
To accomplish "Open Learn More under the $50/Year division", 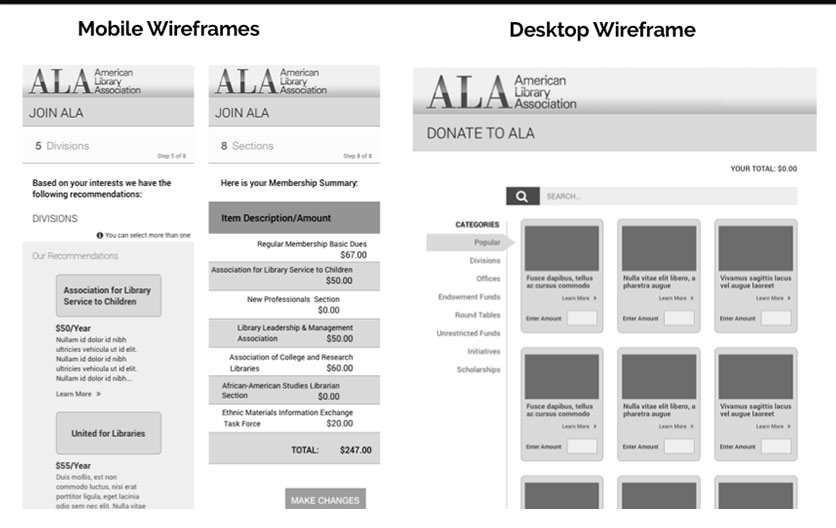I will [78, 394].
